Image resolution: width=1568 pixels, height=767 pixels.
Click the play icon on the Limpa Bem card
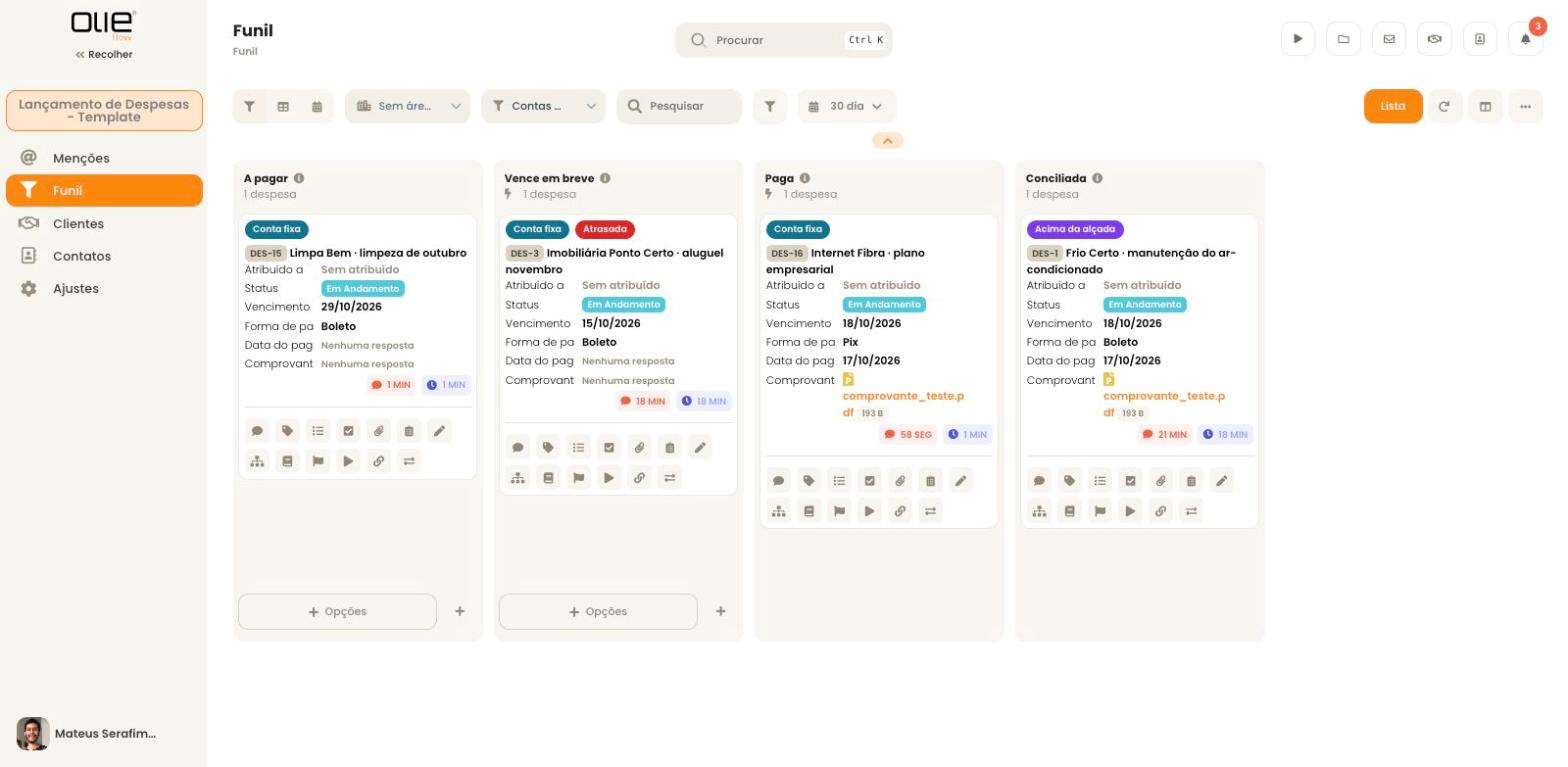pyautogui.click(x=348, y=461)
